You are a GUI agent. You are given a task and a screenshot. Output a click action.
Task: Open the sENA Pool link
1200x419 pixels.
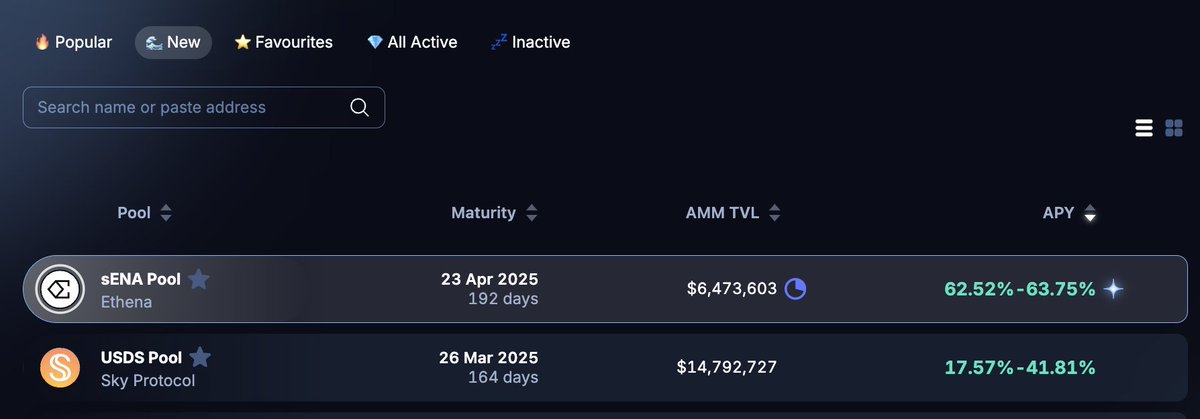pyautogui.click(x=141, y=279)
